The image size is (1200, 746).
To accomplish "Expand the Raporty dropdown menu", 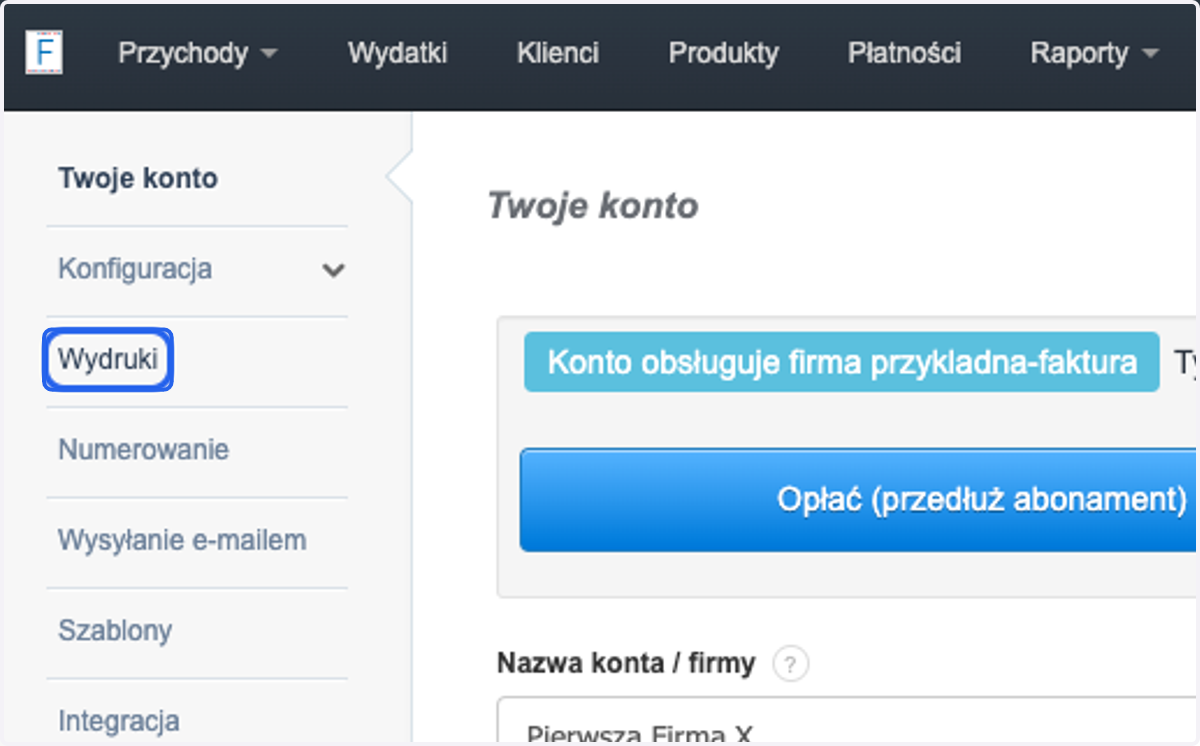I will point(1094,53).
